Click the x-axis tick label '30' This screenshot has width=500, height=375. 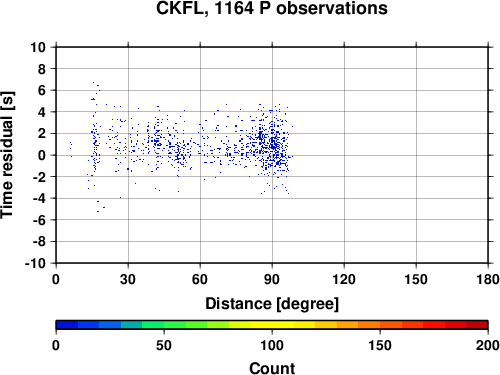pos(128,279)
